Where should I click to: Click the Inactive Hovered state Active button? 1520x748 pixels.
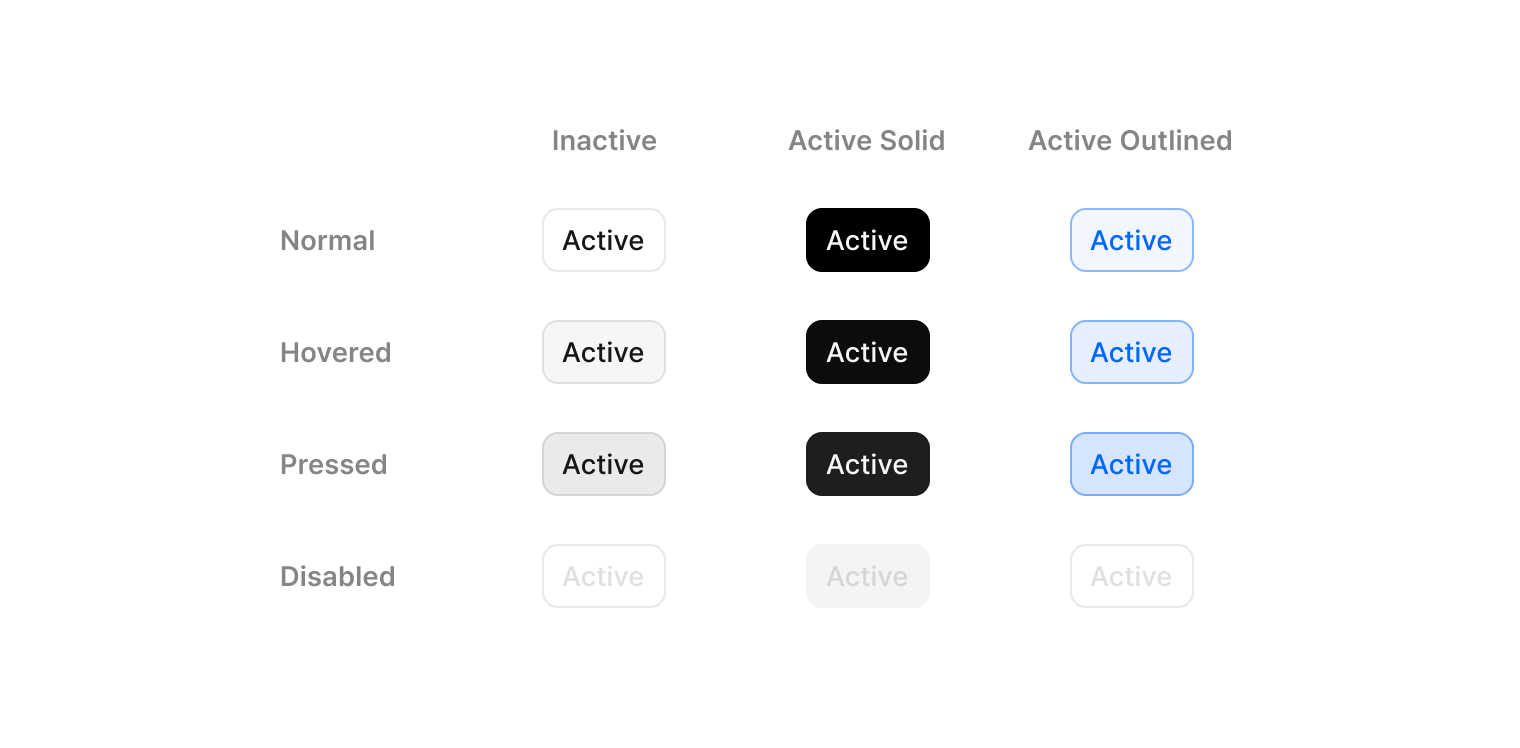coord(604,352)
